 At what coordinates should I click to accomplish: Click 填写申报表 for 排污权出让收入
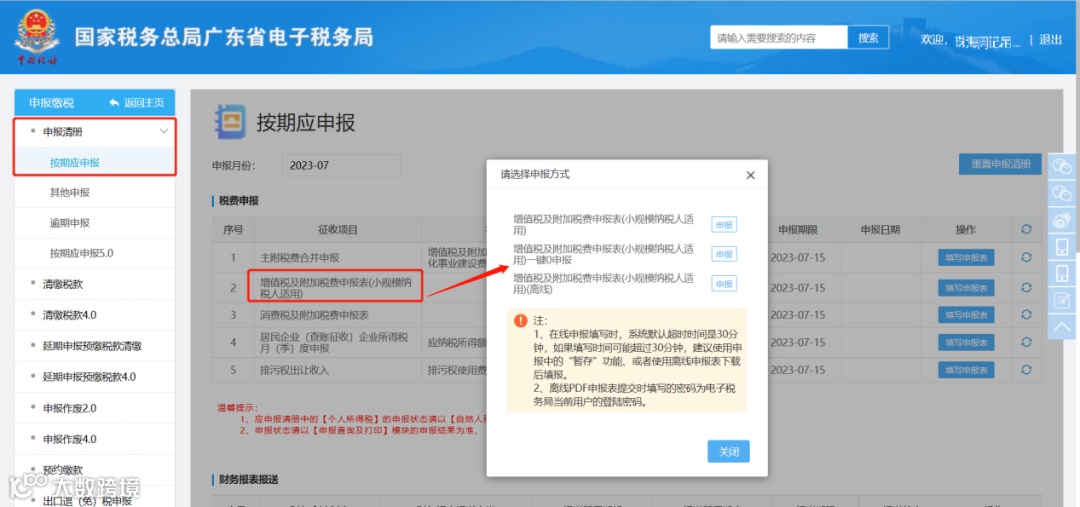click(966, 370)
